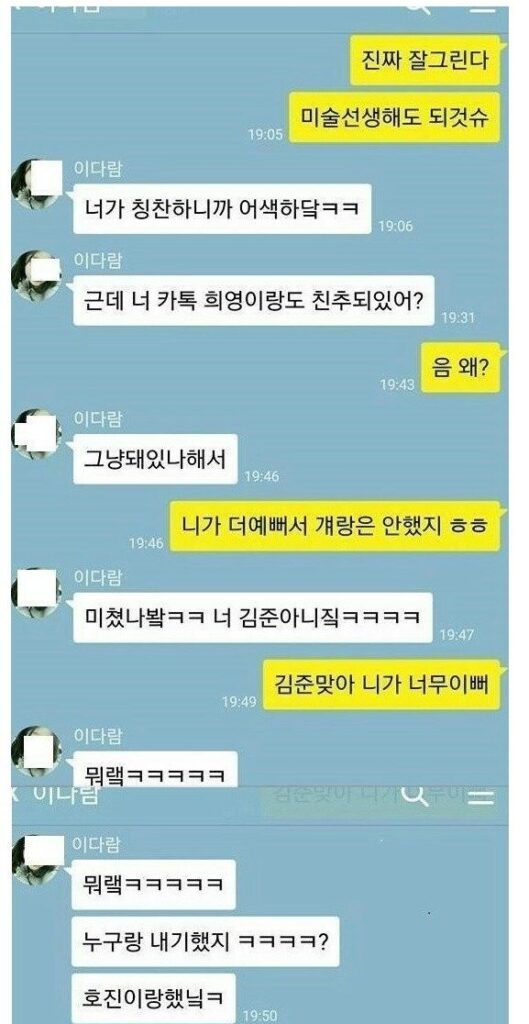Screen dimensions: 529x1024
Task: Tap profile avatar beside 그냥돼있나해서 message
Action: (37, 434)
